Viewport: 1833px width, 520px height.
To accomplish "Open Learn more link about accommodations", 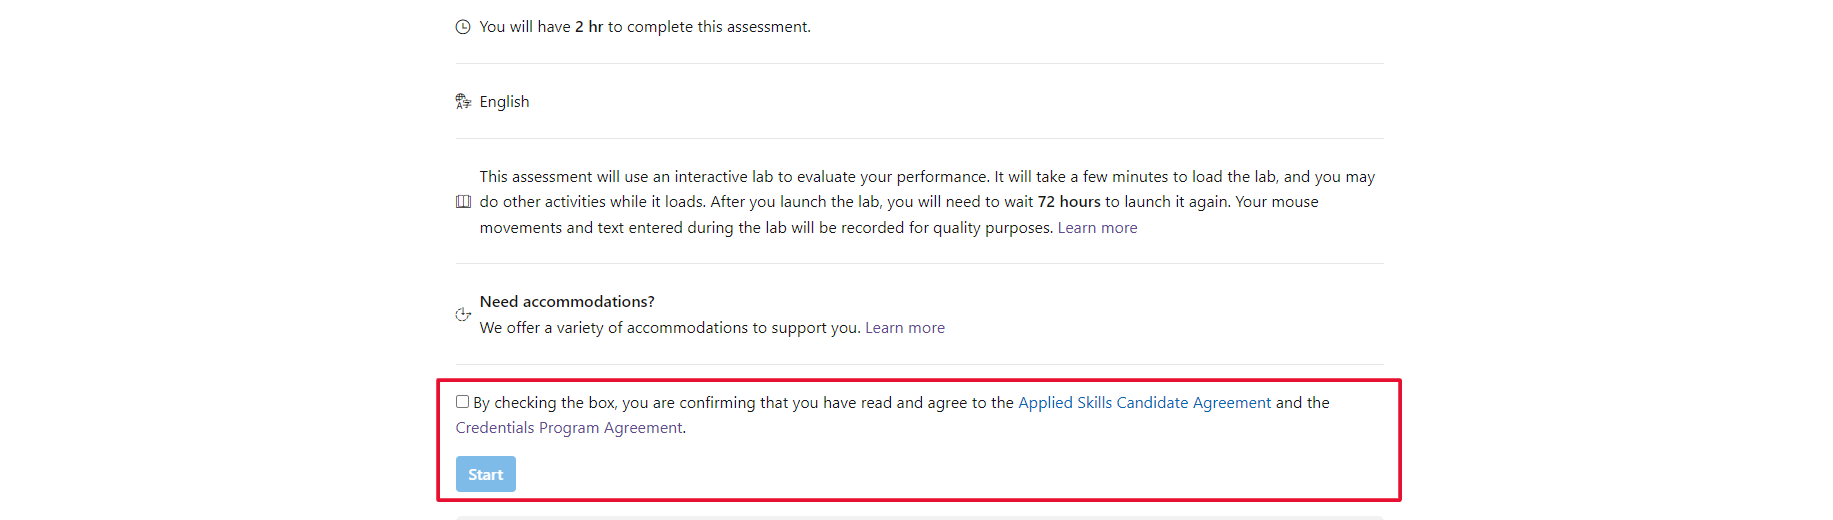I will click(904, 328).
